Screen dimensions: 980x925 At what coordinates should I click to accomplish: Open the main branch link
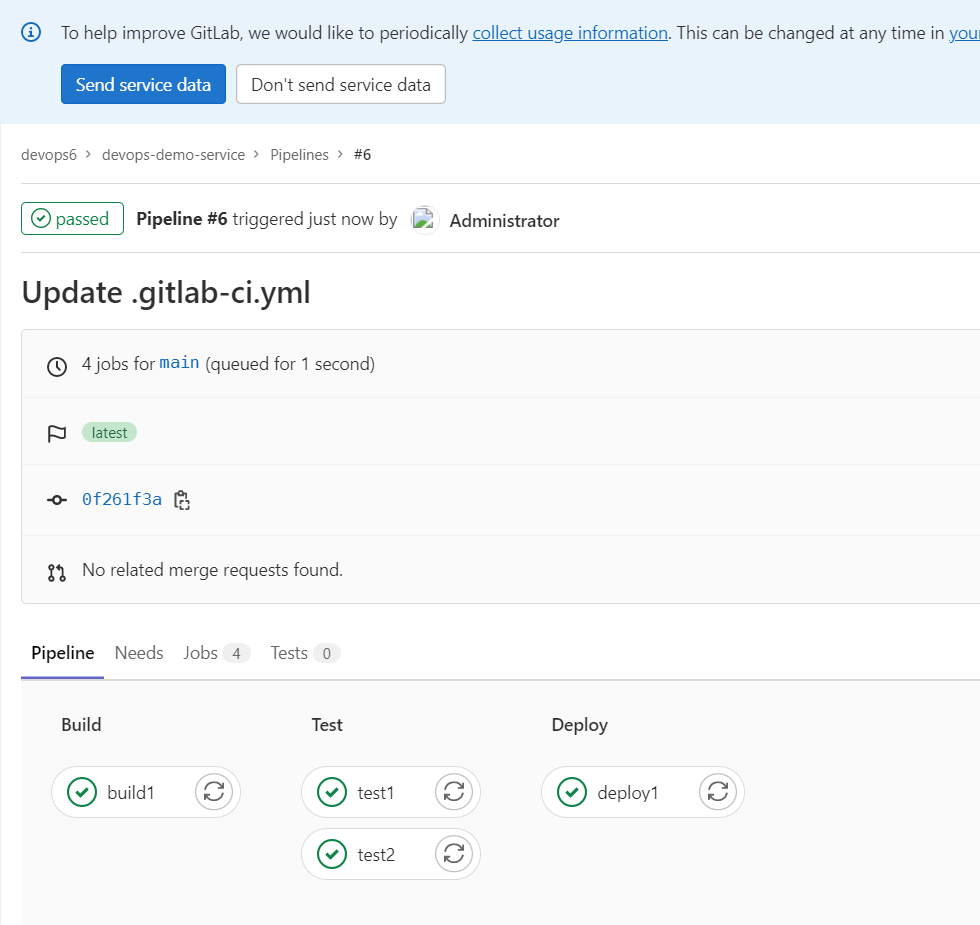[179, 363]
